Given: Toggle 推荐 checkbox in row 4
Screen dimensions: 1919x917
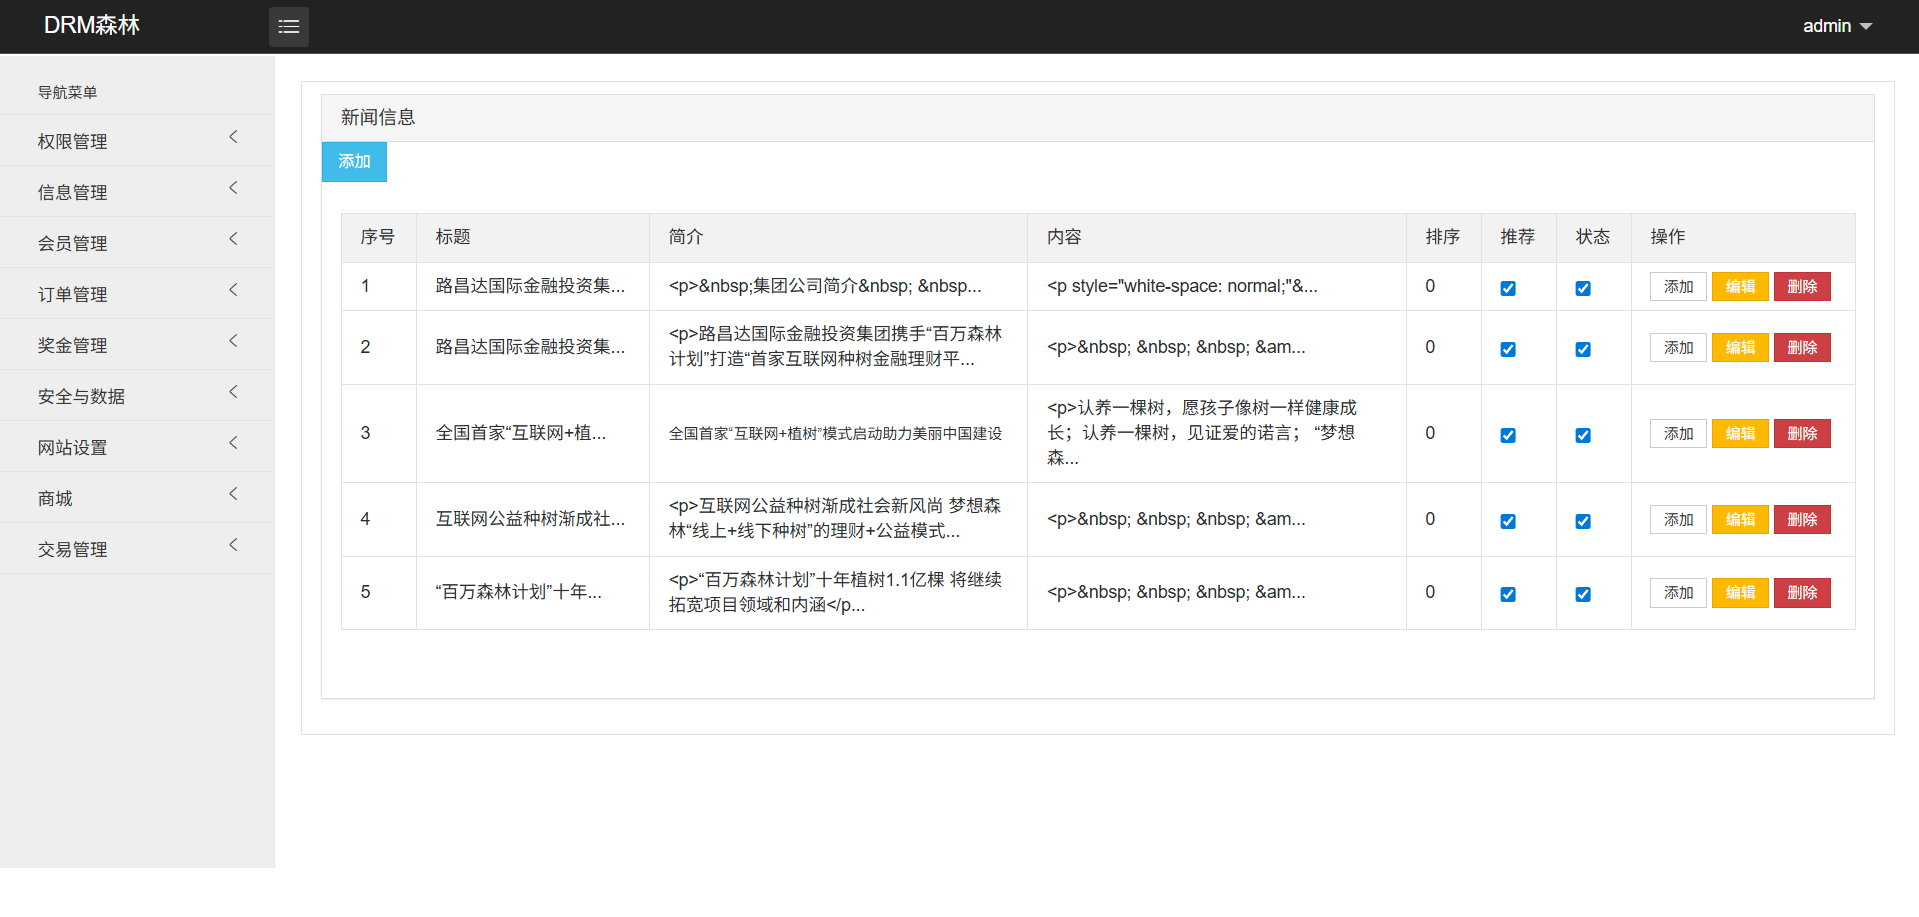Looking at the screenshot, I should 1508,521.
